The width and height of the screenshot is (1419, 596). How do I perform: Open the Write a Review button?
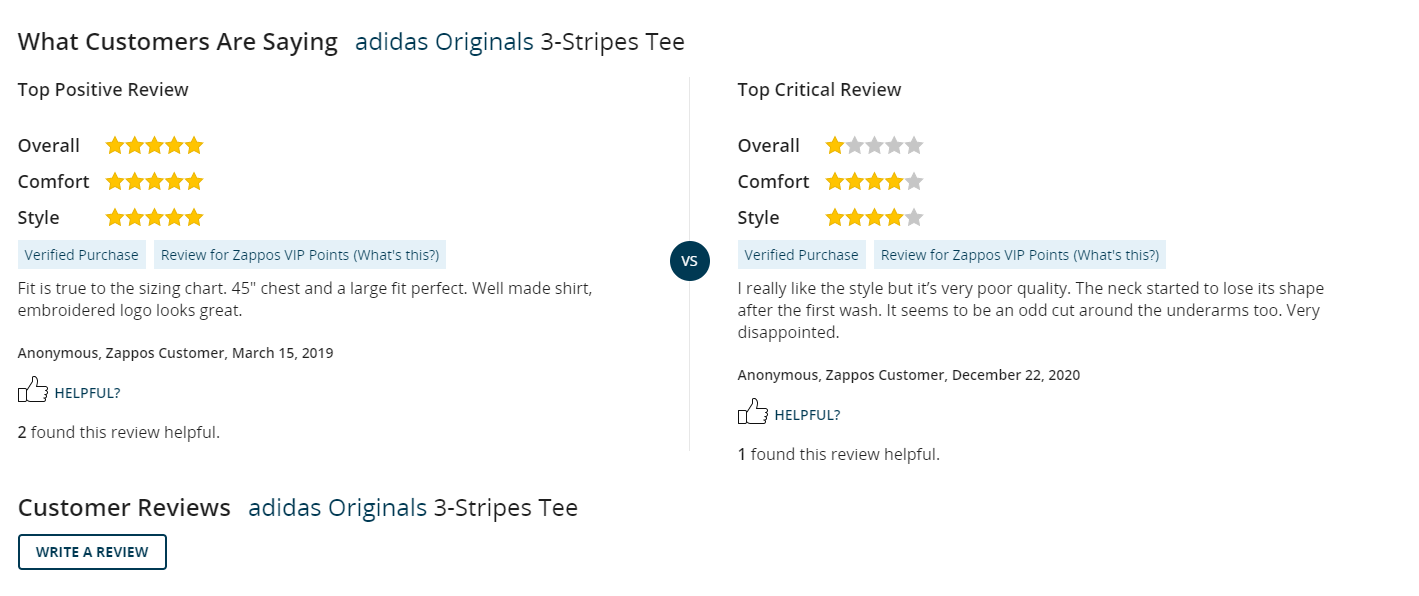(x=92, y=552)
